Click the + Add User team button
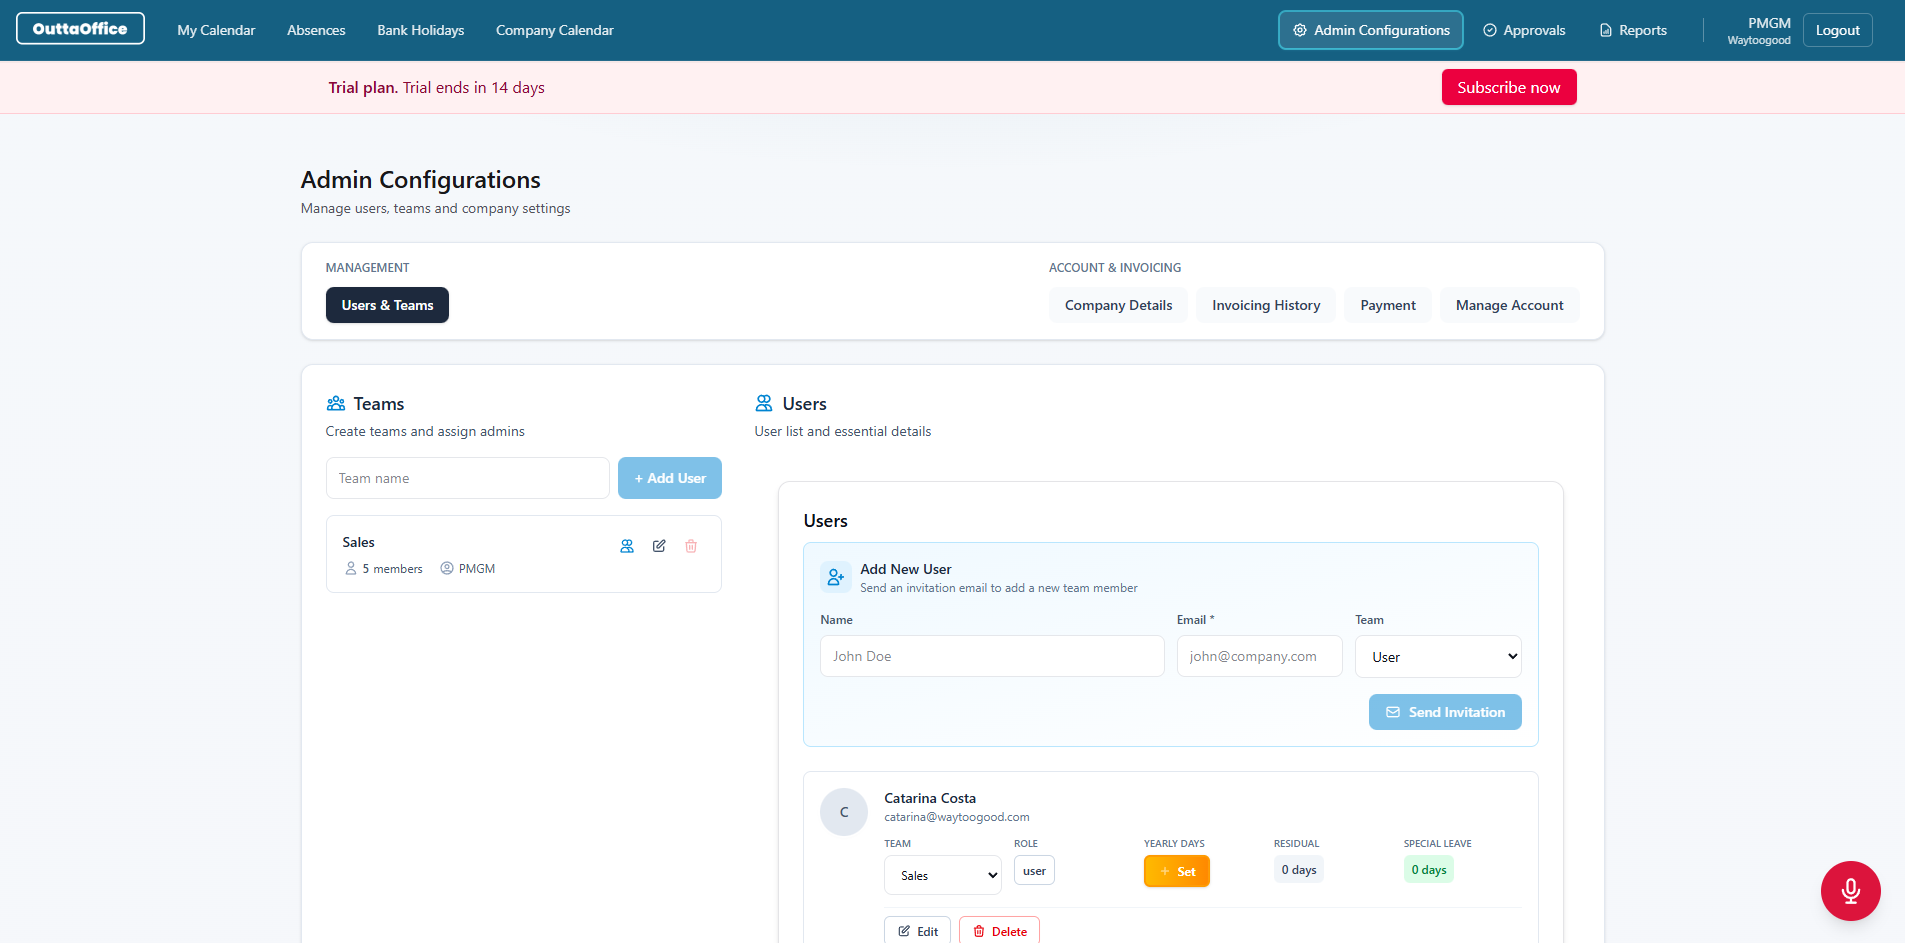 (x=670, y=478)
